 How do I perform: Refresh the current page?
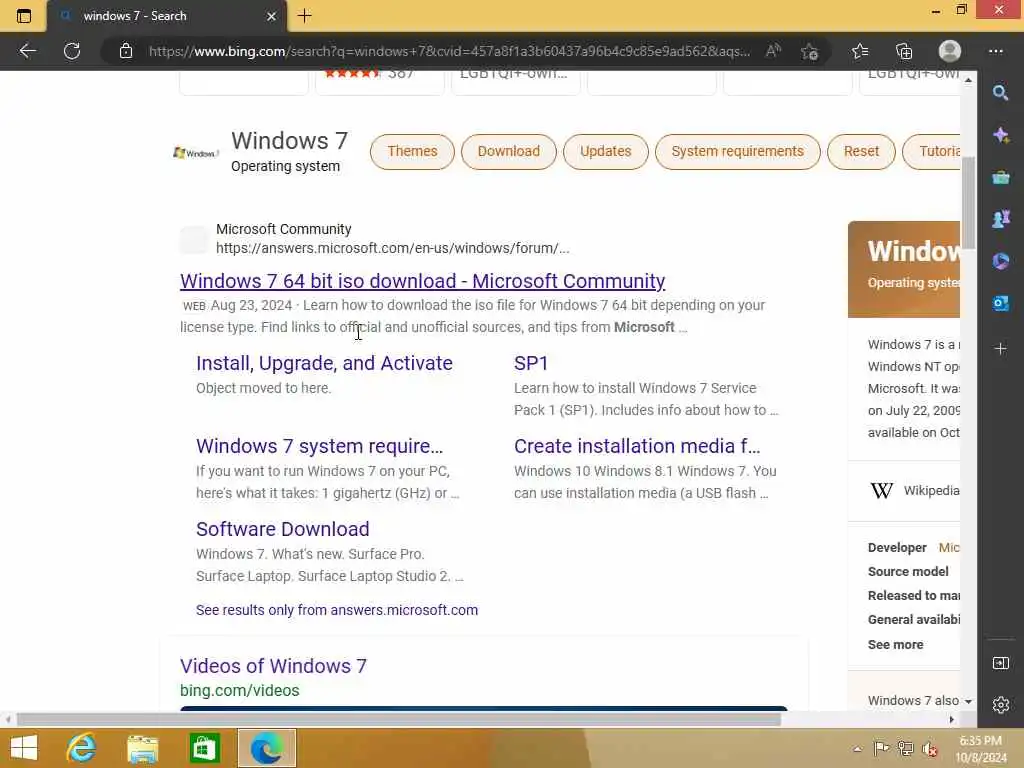72,51
